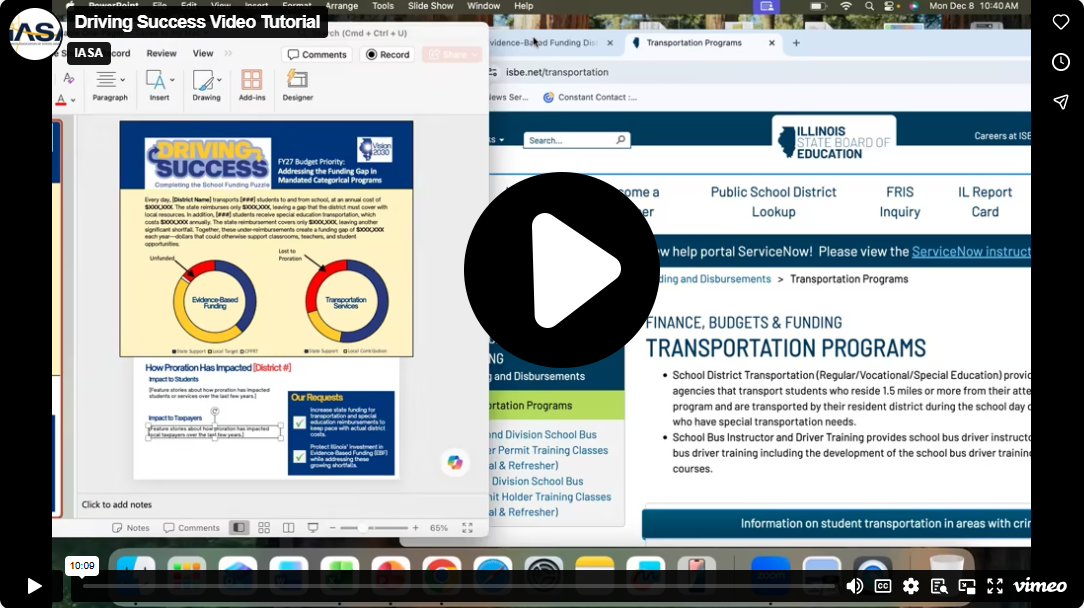
Task: Share the video via paper plane icon
Action: (1060, 102)
